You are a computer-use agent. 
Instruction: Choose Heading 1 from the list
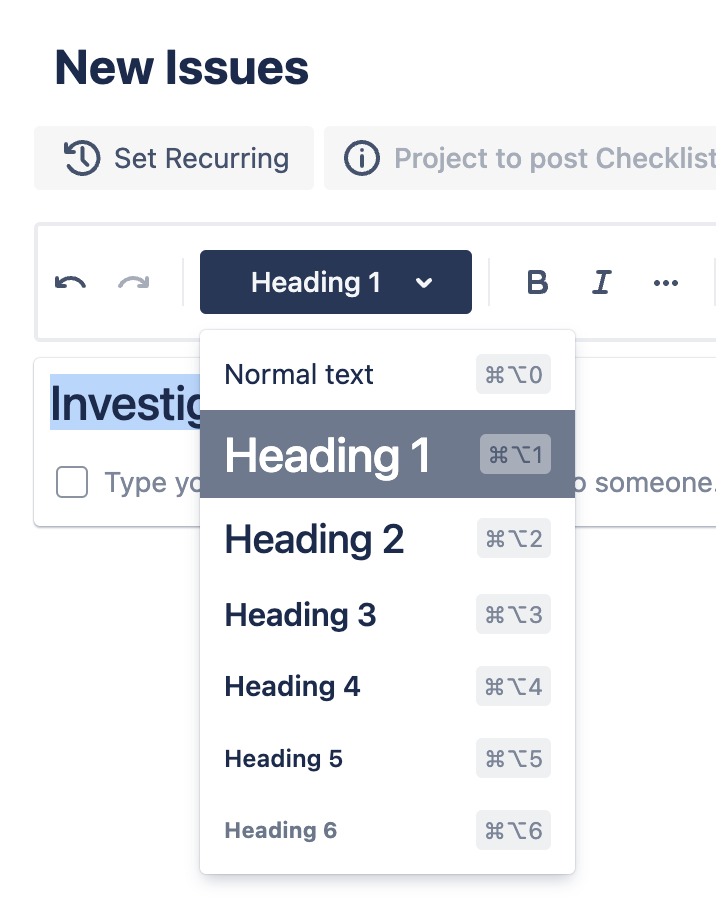[x=328, y=455]
